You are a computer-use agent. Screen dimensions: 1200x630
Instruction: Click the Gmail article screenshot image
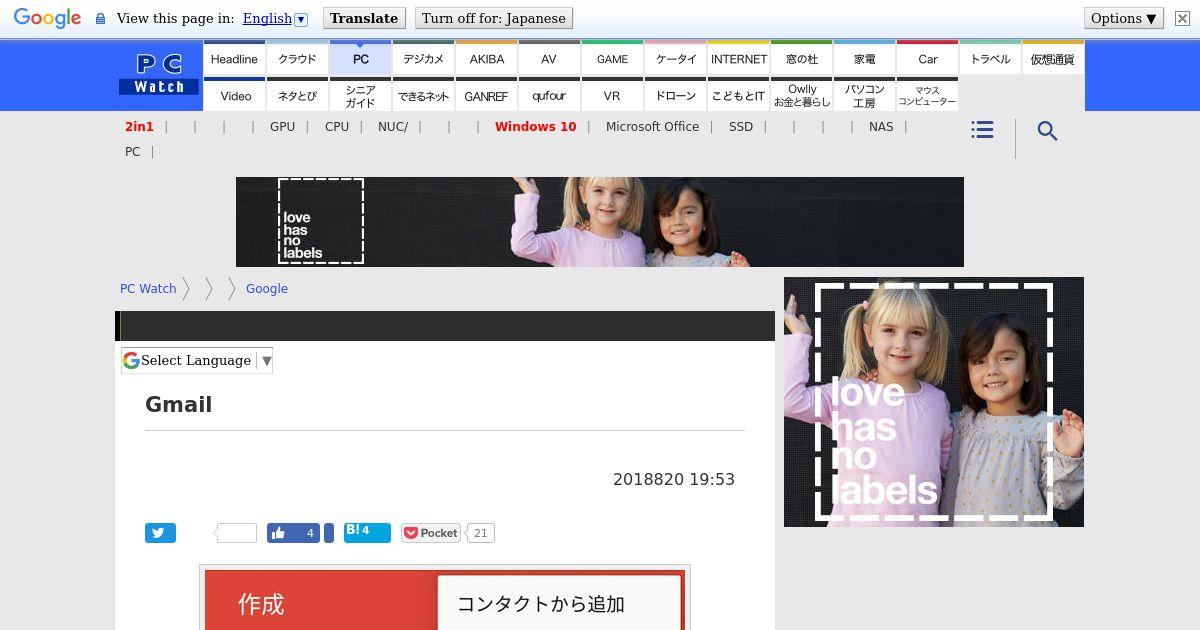click(445, 598)
